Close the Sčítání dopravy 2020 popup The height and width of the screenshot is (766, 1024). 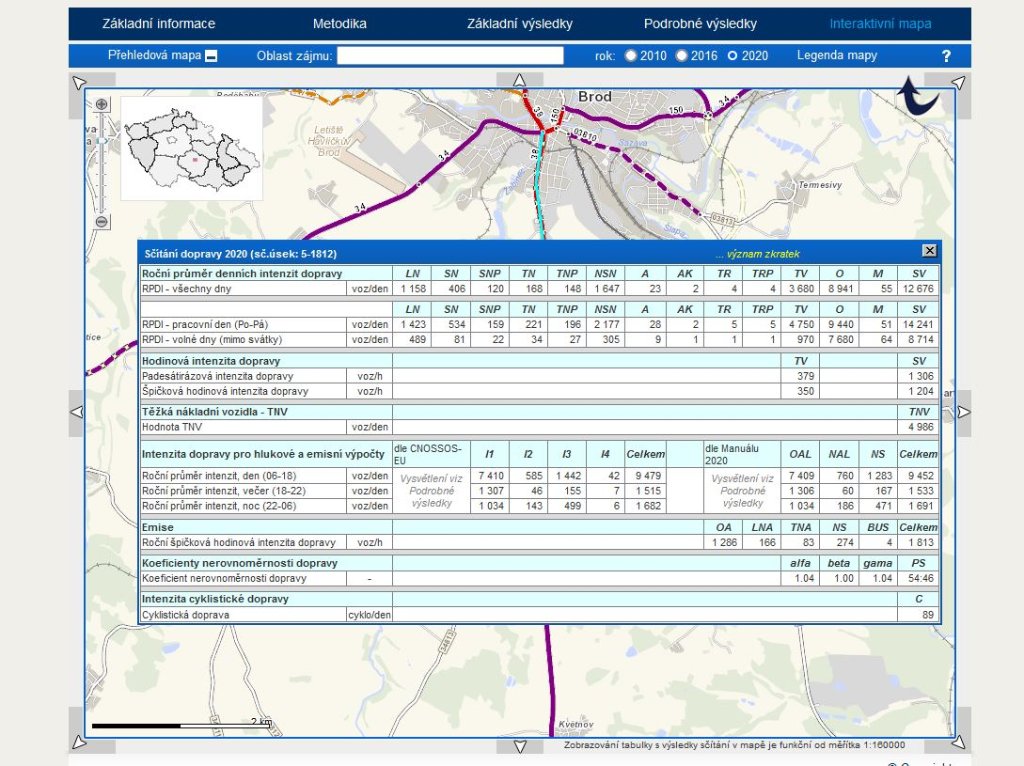929,251
